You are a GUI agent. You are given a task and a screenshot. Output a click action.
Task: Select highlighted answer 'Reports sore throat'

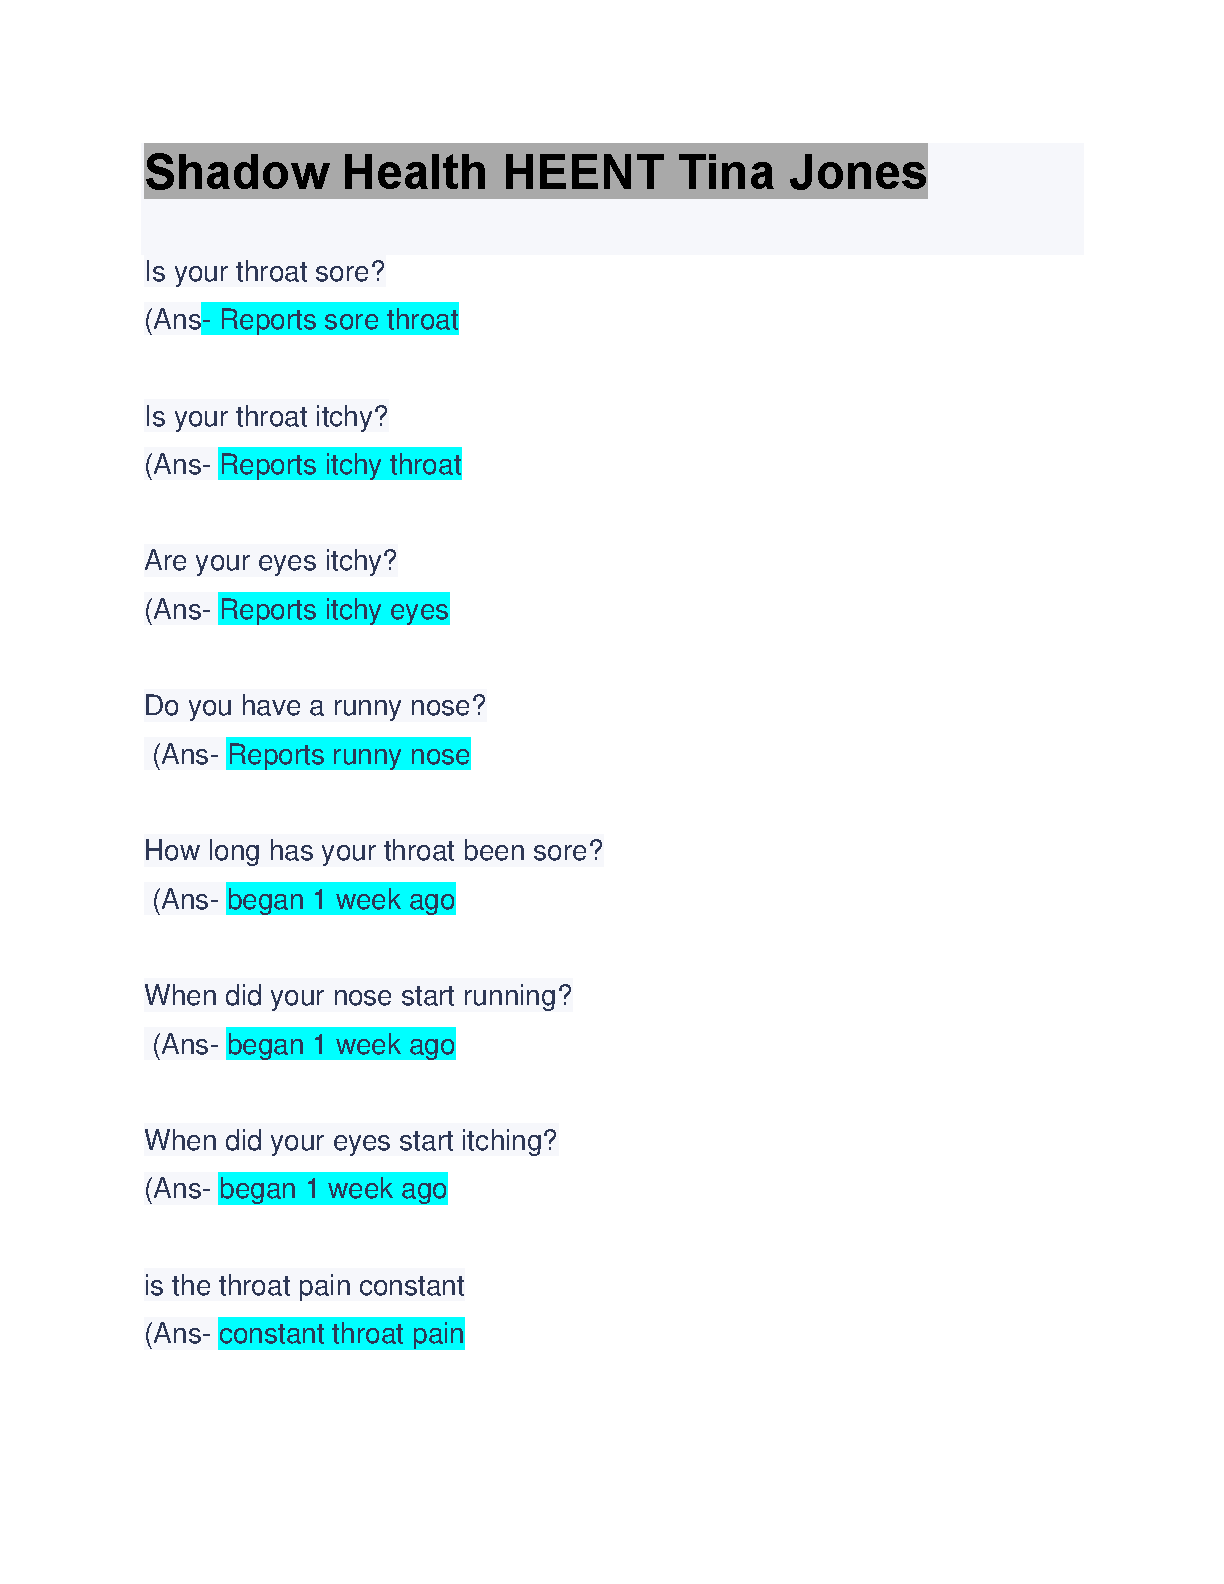339,320
